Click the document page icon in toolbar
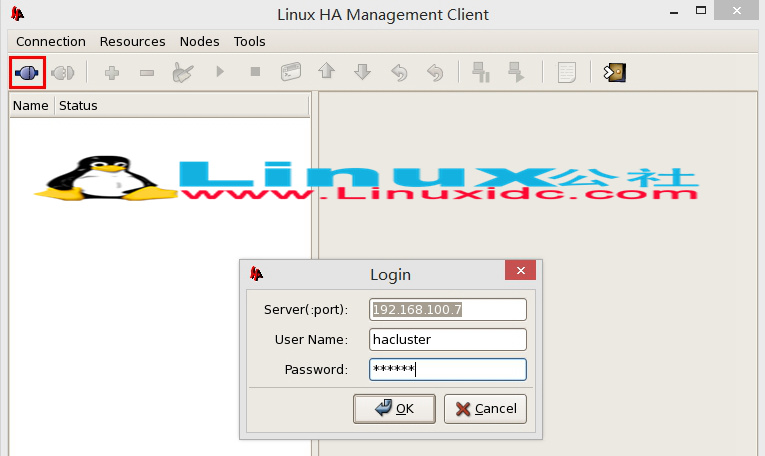 pos(567,72)
